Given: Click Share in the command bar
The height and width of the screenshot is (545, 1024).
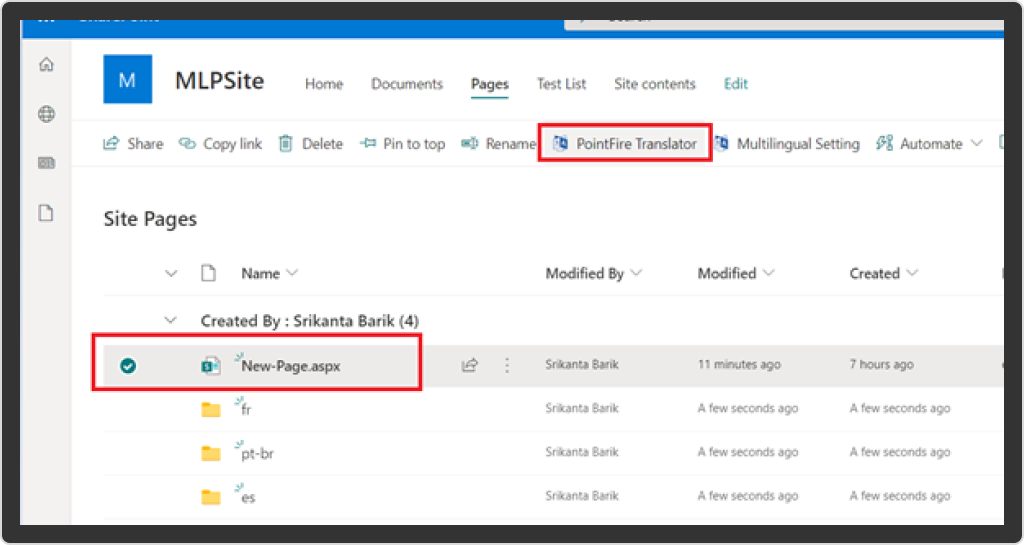Looking at the screenshot, I should click(133, 144).
